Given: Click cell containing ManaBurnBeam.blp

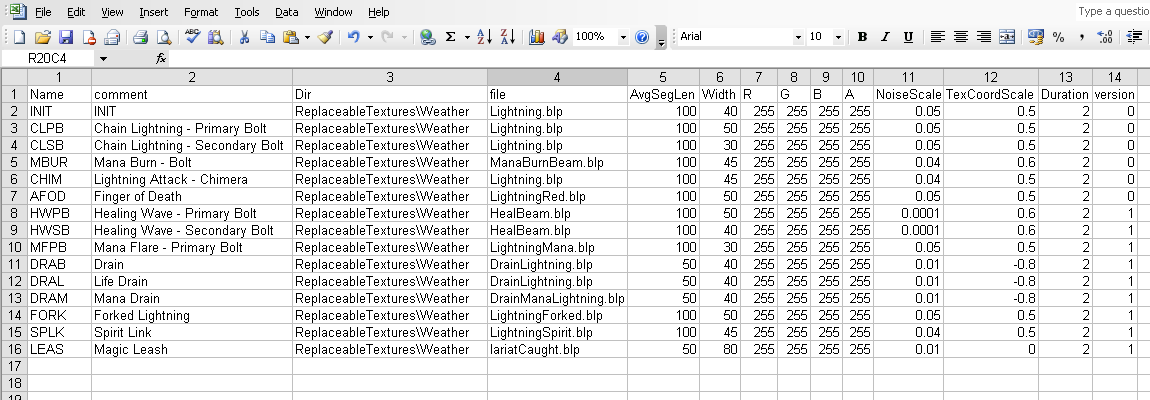Looking at the screenshot, I should click(557, 163).
